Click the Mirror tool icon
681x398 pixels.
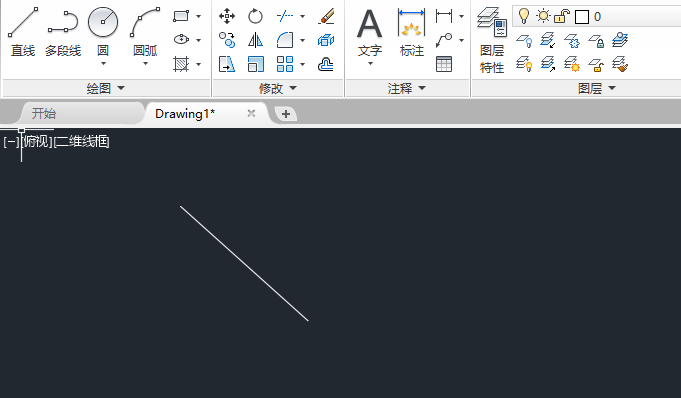255,40
